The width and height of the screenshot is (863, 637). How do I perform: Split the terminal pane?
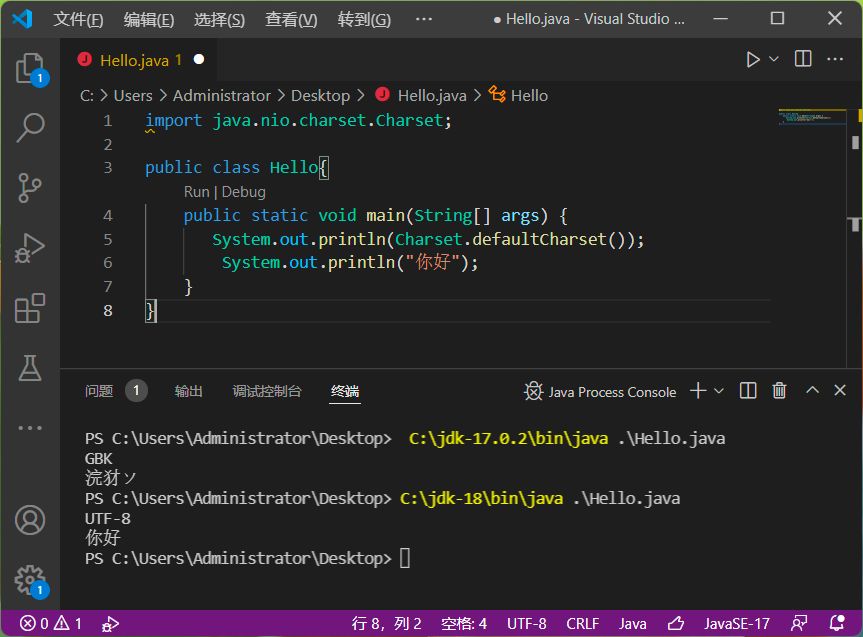(747, 391)
